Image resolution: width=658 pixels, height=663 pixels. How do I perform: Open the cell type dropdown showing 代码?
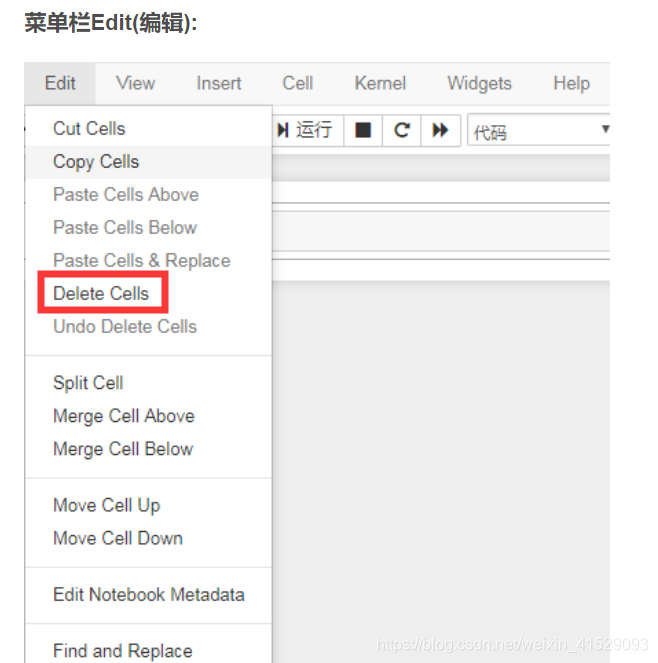pyautogui.click(x=539, y=130)
